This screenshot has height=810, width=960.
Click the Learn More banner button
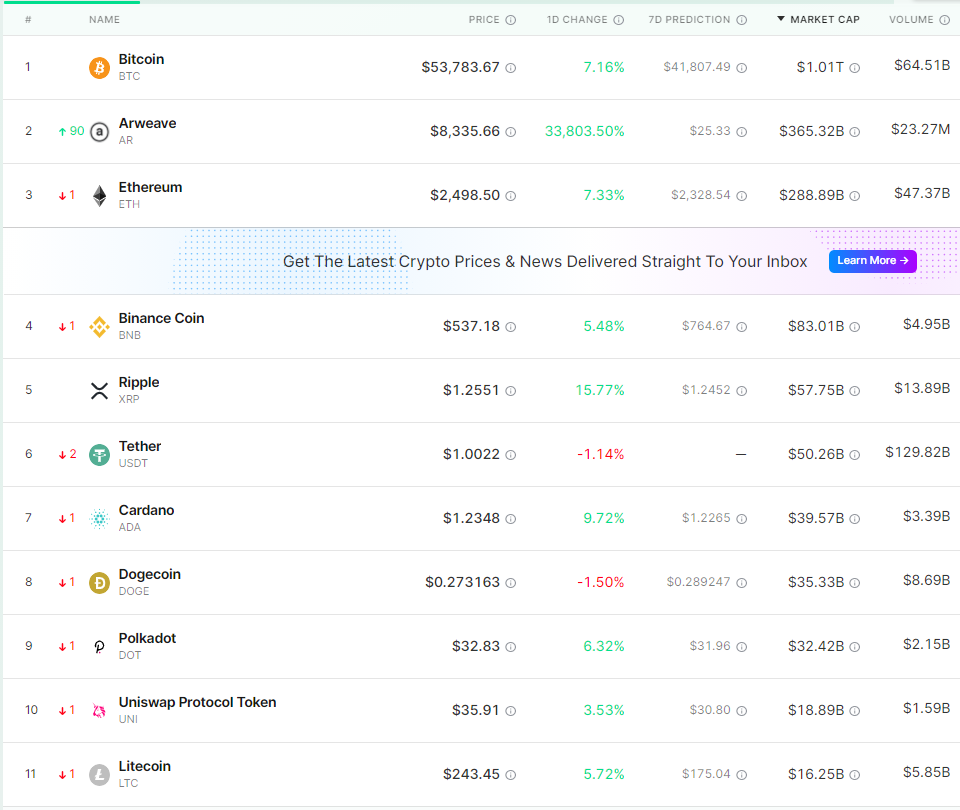(x=872, y=261)
